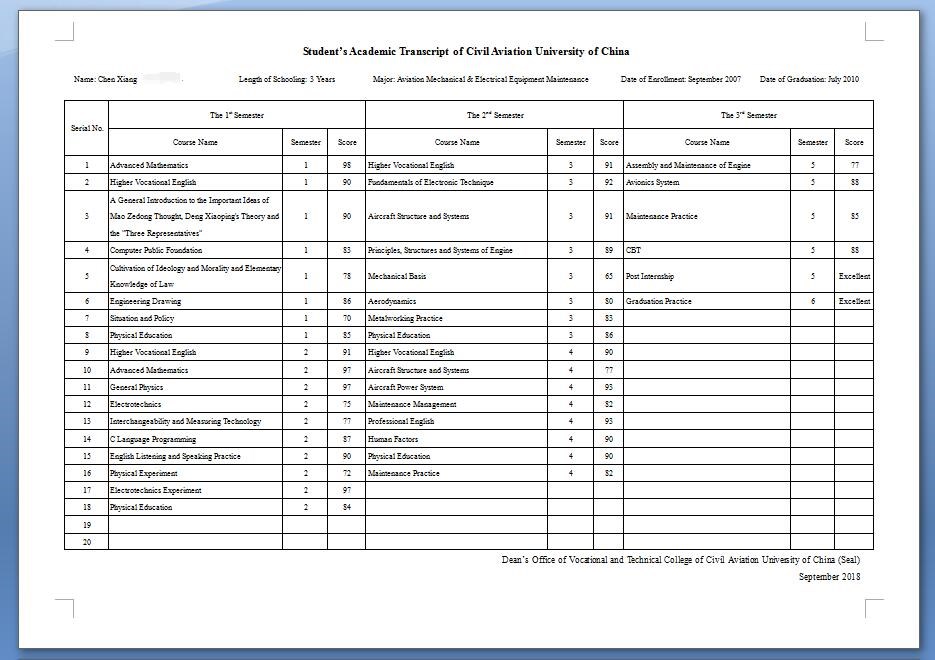Click 'The 2nd Semester' column header
935x660 pixels.
495,115
